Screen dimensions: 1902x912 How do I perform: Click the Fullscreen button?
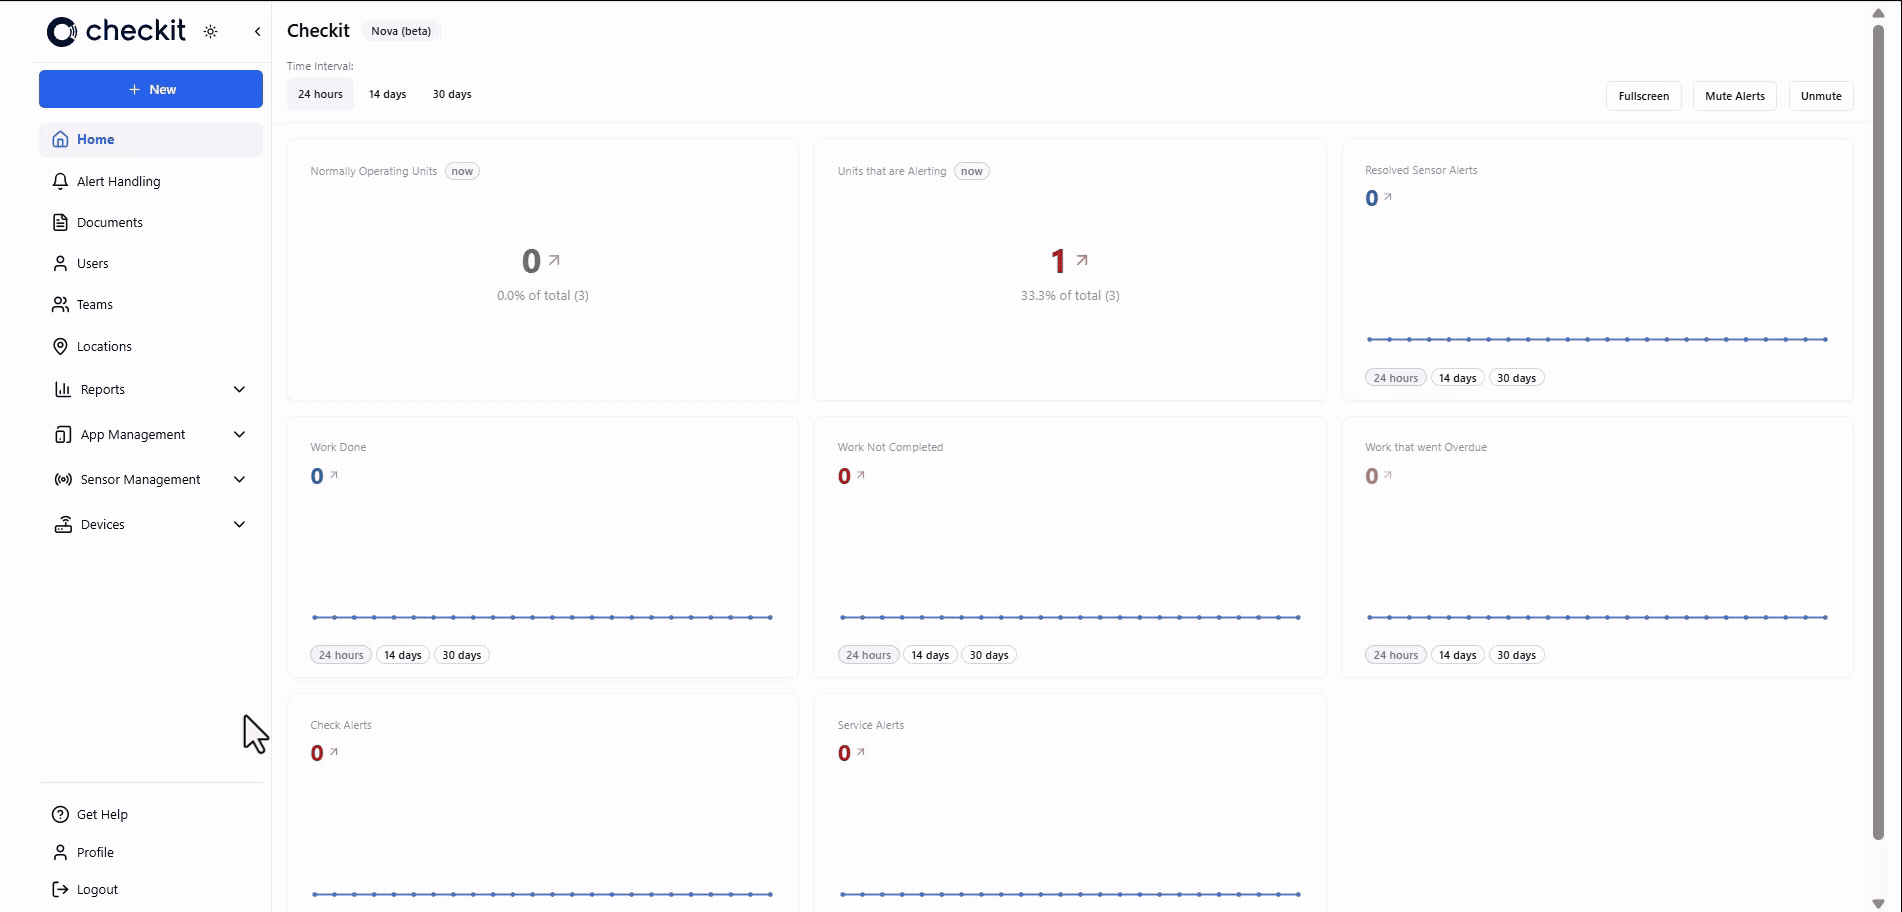click(1644, 96)
